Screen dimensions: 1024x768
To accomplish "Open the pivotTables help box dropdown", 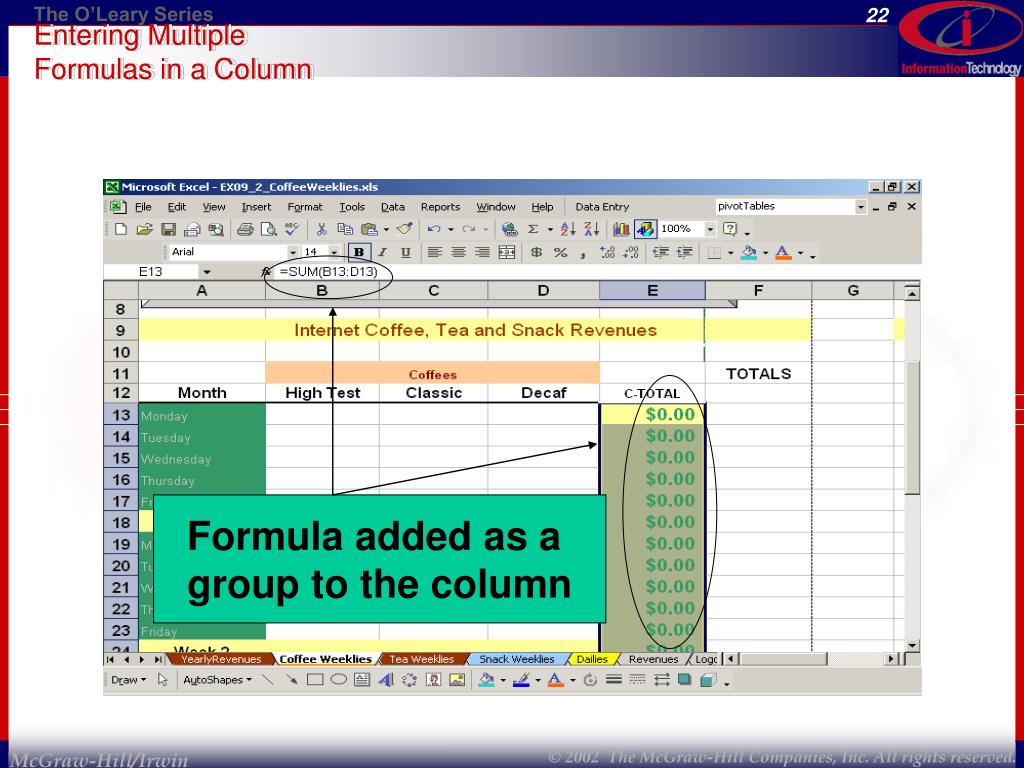I will 860,207.
